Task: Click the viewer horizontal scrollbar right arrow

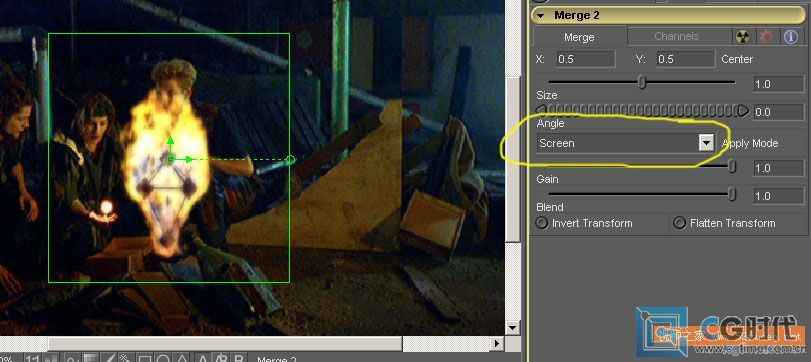Action: (x=498, y=343)
